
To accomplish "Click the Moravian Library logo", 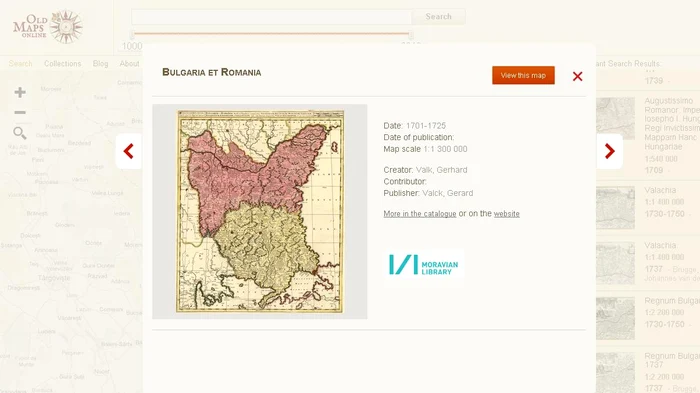I will point(423,265).
